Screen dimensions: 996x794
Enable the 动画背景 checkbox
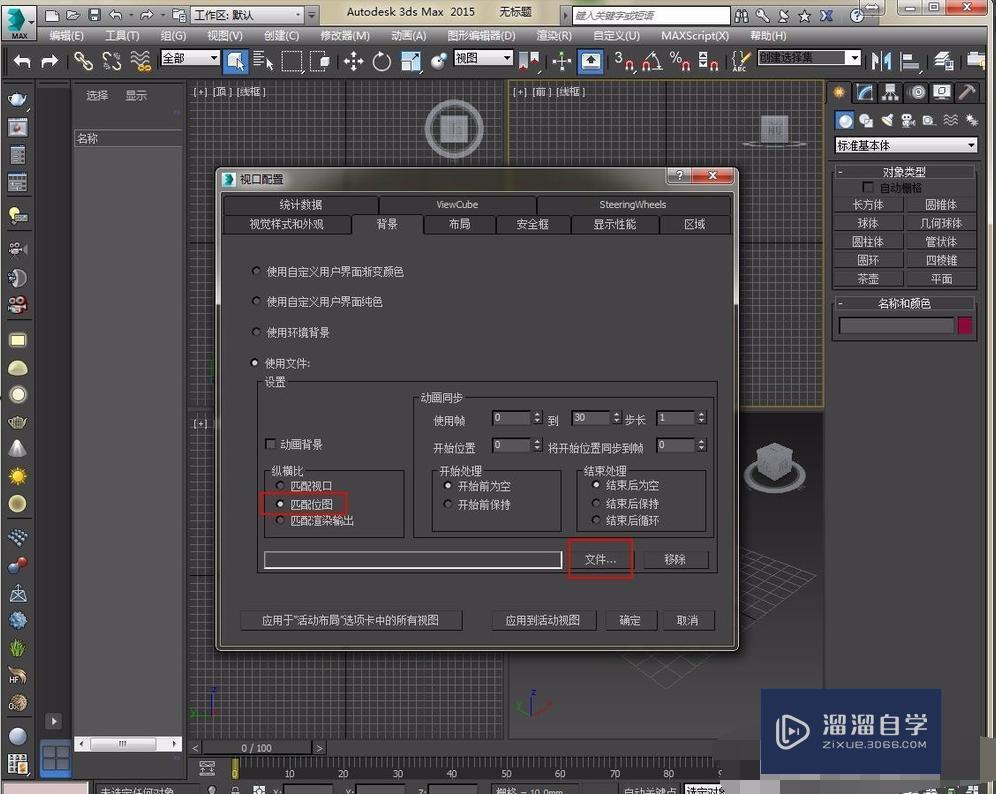tap(270, 444)
